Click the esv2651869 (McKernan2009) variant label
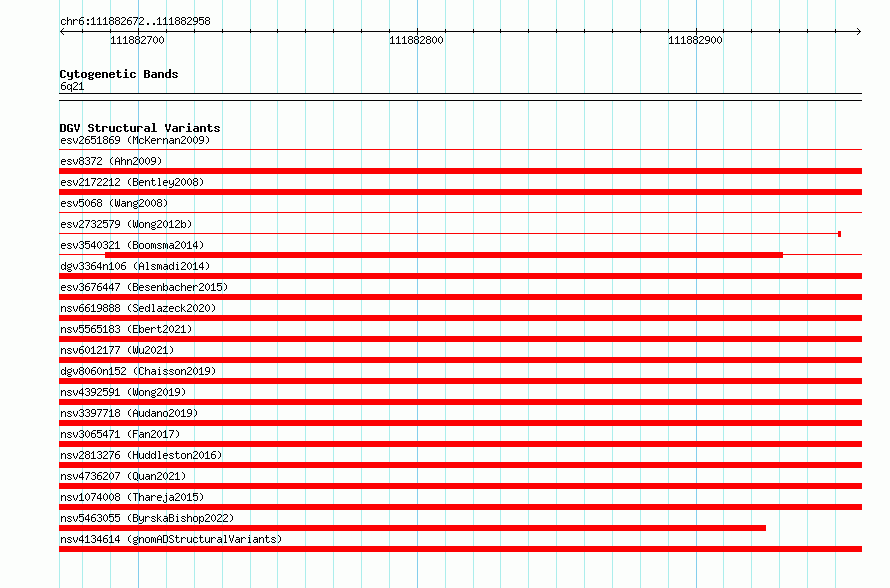Viewport: 890px width, 588px height. tap(135, 140)
